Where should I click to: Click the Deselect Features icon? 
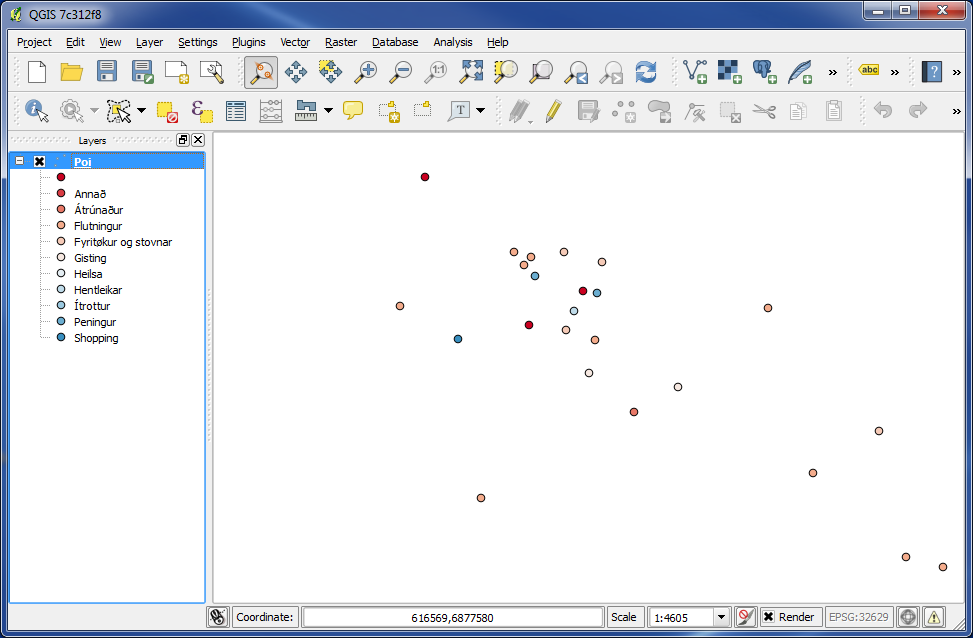click(x=167, y=112)
